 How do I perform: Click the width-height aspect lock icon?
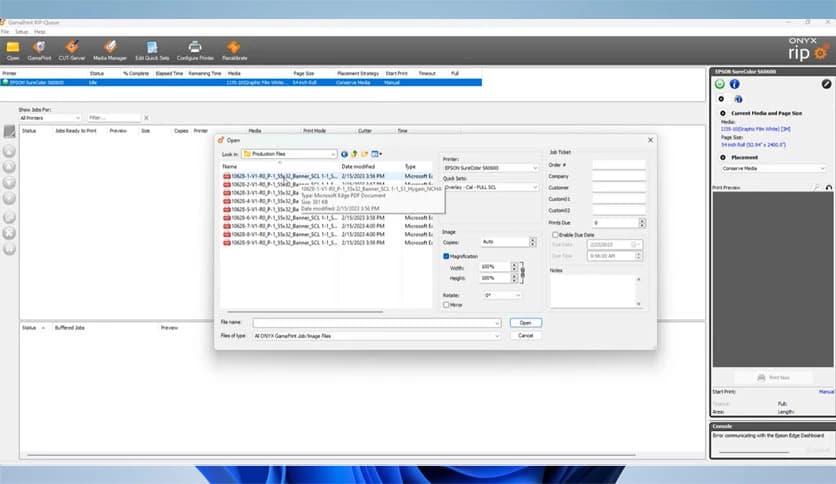point(522,273)
